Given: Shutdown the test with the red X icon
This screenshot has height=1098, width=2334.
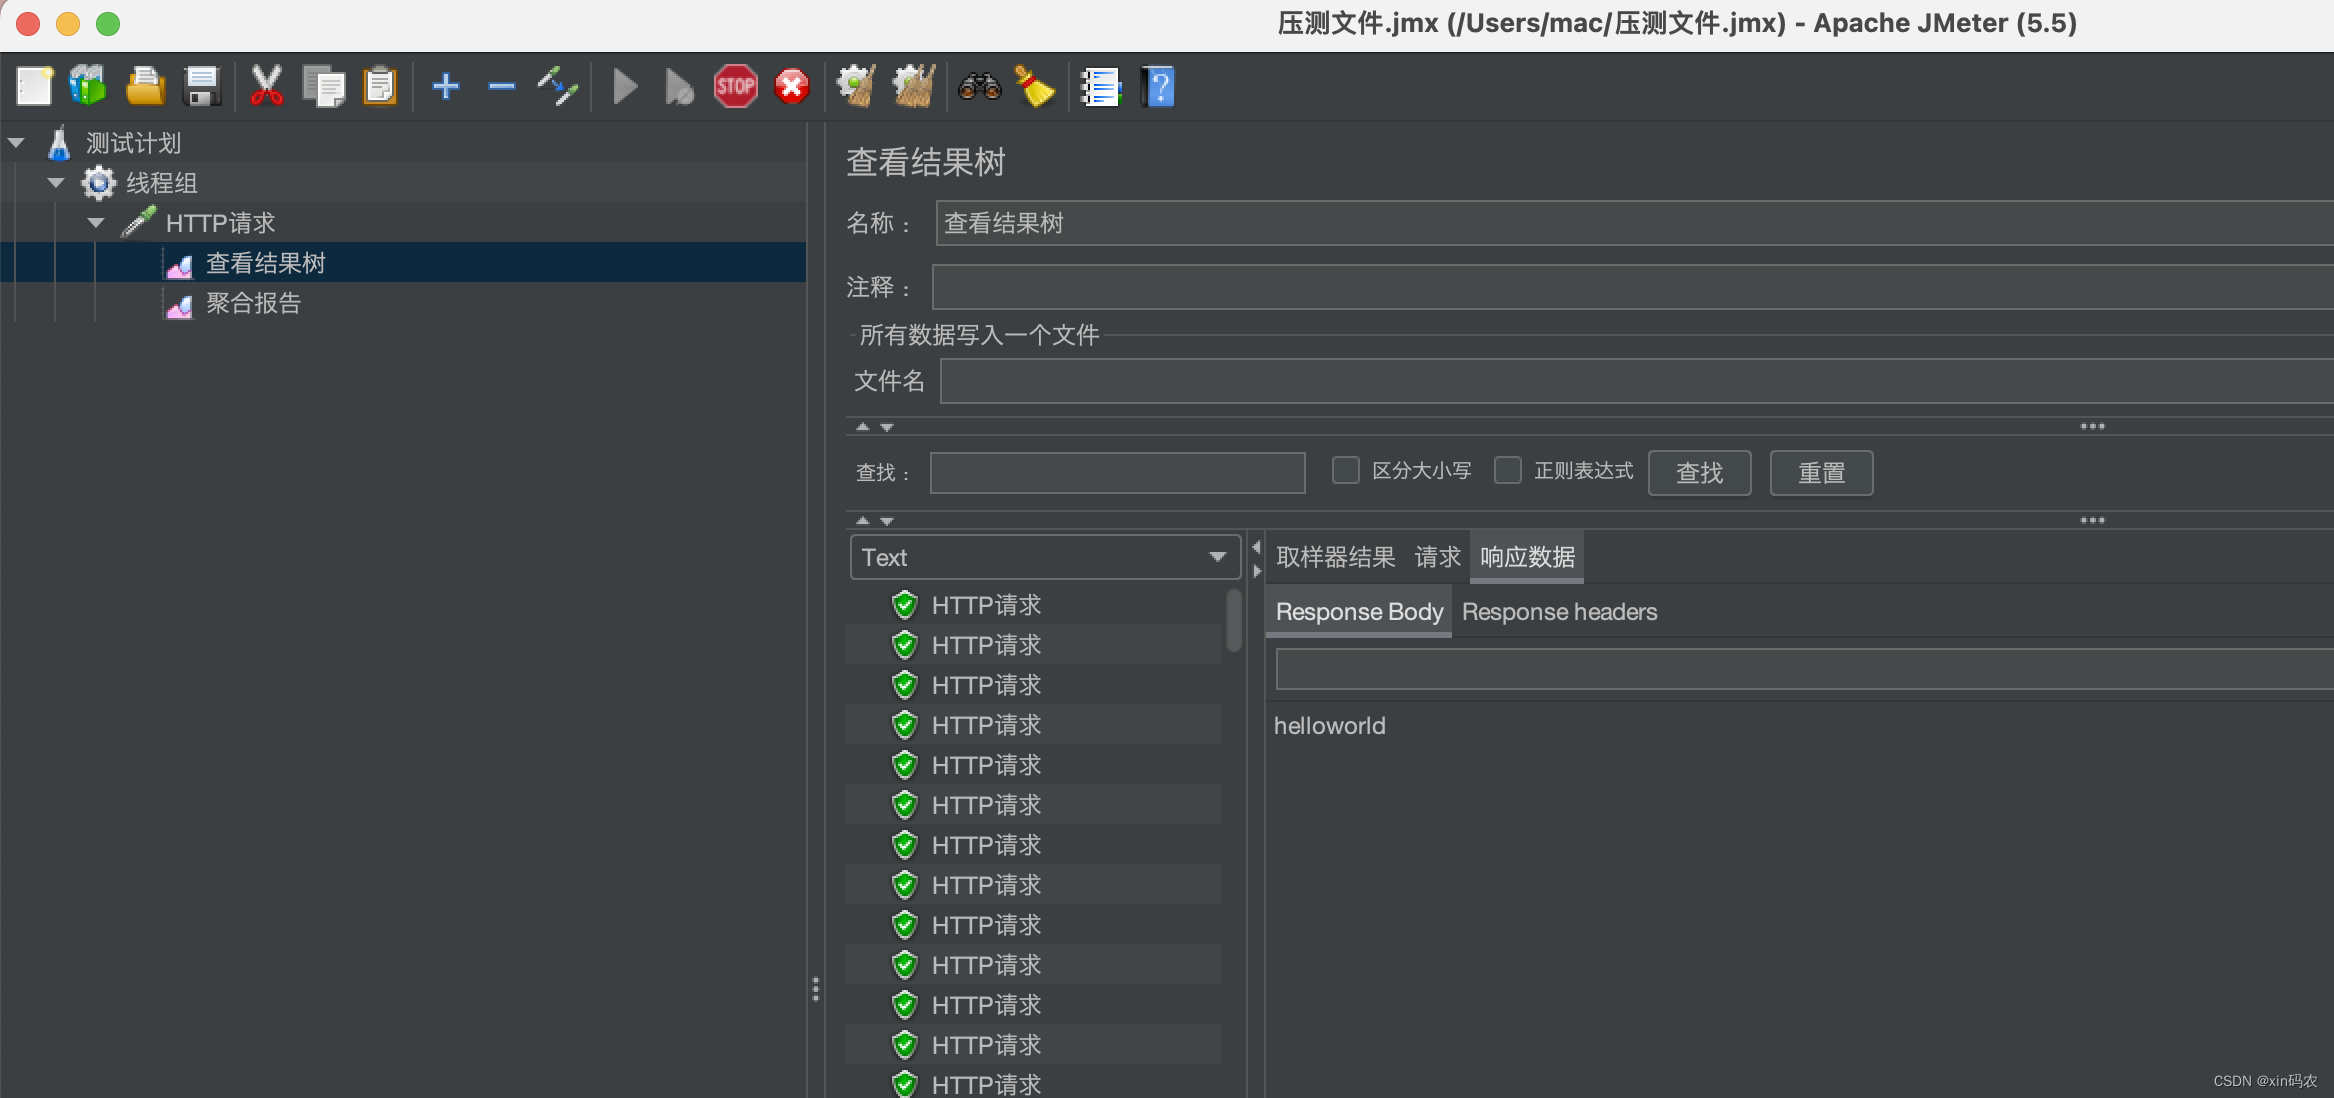Looking at the screenshot, I should (790, 86).
